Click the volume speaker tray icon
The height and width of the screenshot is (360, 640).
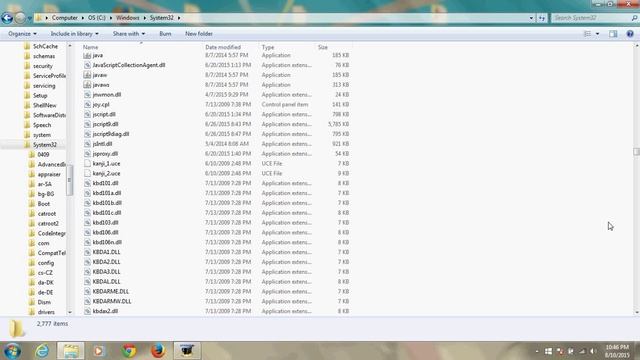pyautogui.click(x=593, y=351)
